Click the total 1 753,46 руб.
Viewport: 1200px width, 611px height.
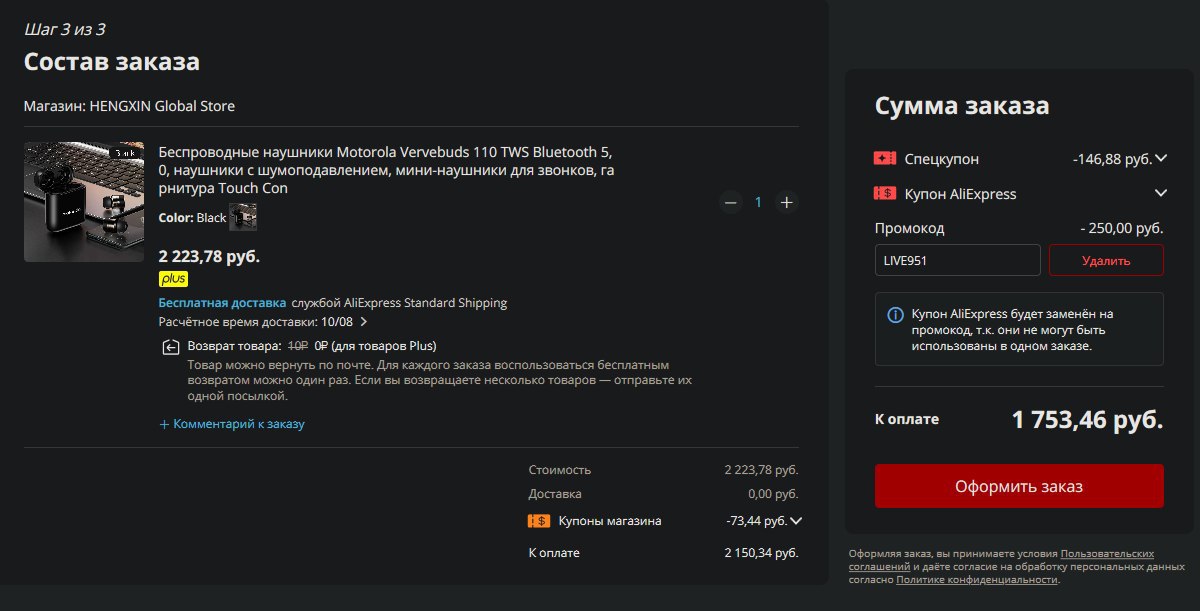[1088, 420]
